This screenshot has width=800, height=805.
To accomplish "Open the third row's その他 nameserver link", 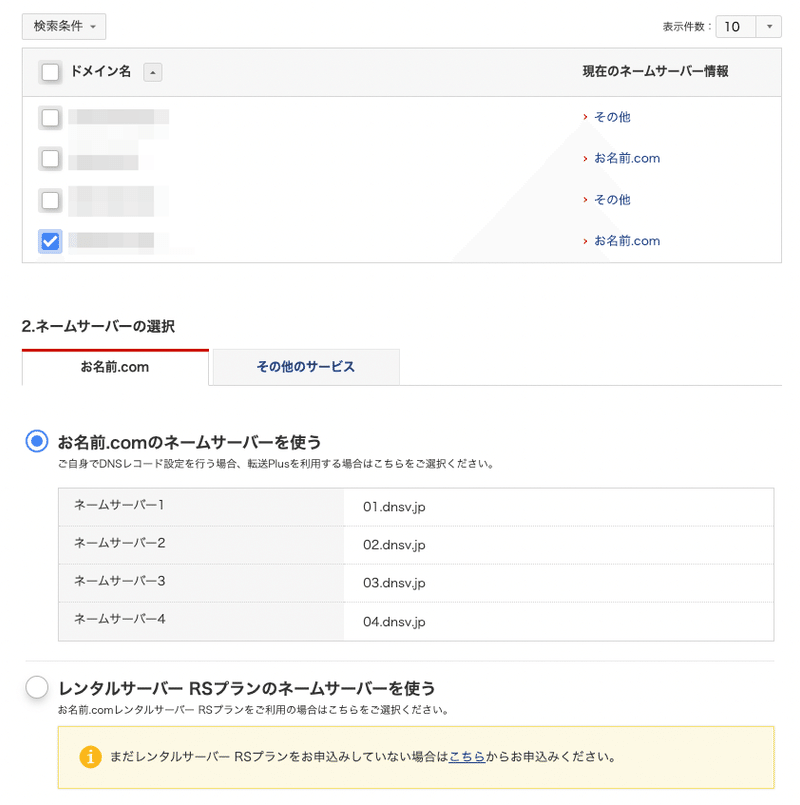I will click(x=612, y=200).
